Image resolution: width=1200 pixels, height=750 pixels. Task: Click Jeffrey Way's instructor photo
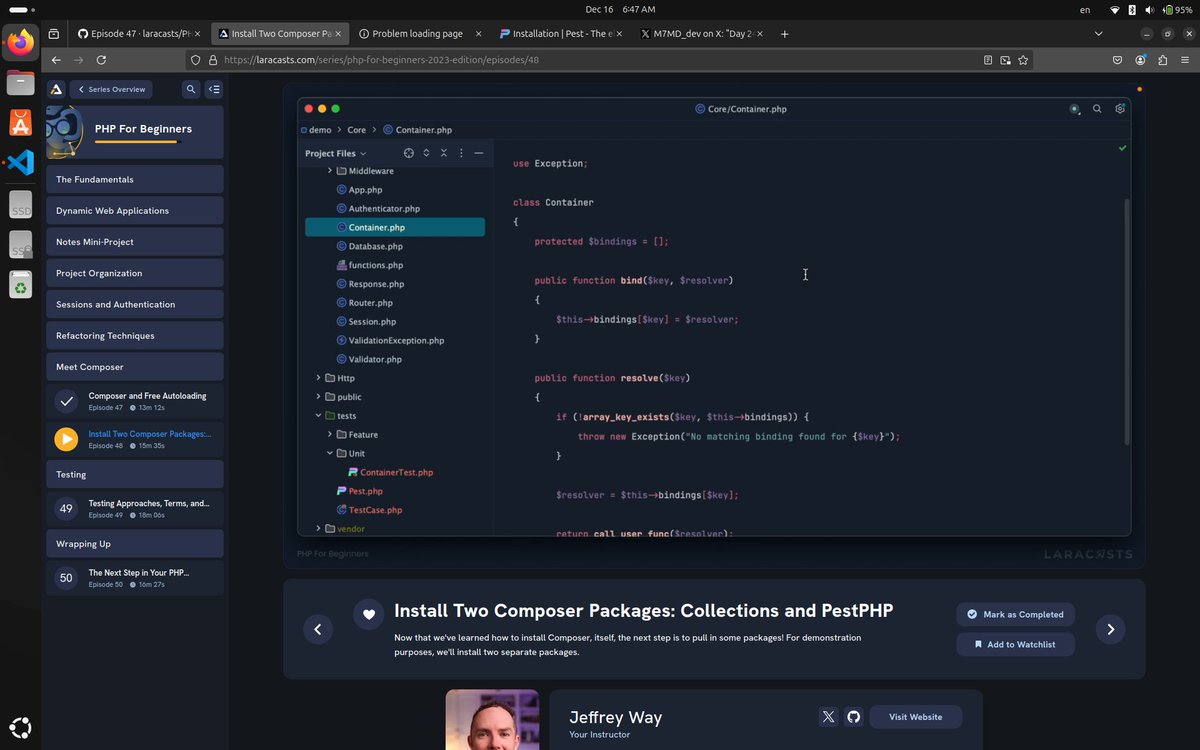492,719
